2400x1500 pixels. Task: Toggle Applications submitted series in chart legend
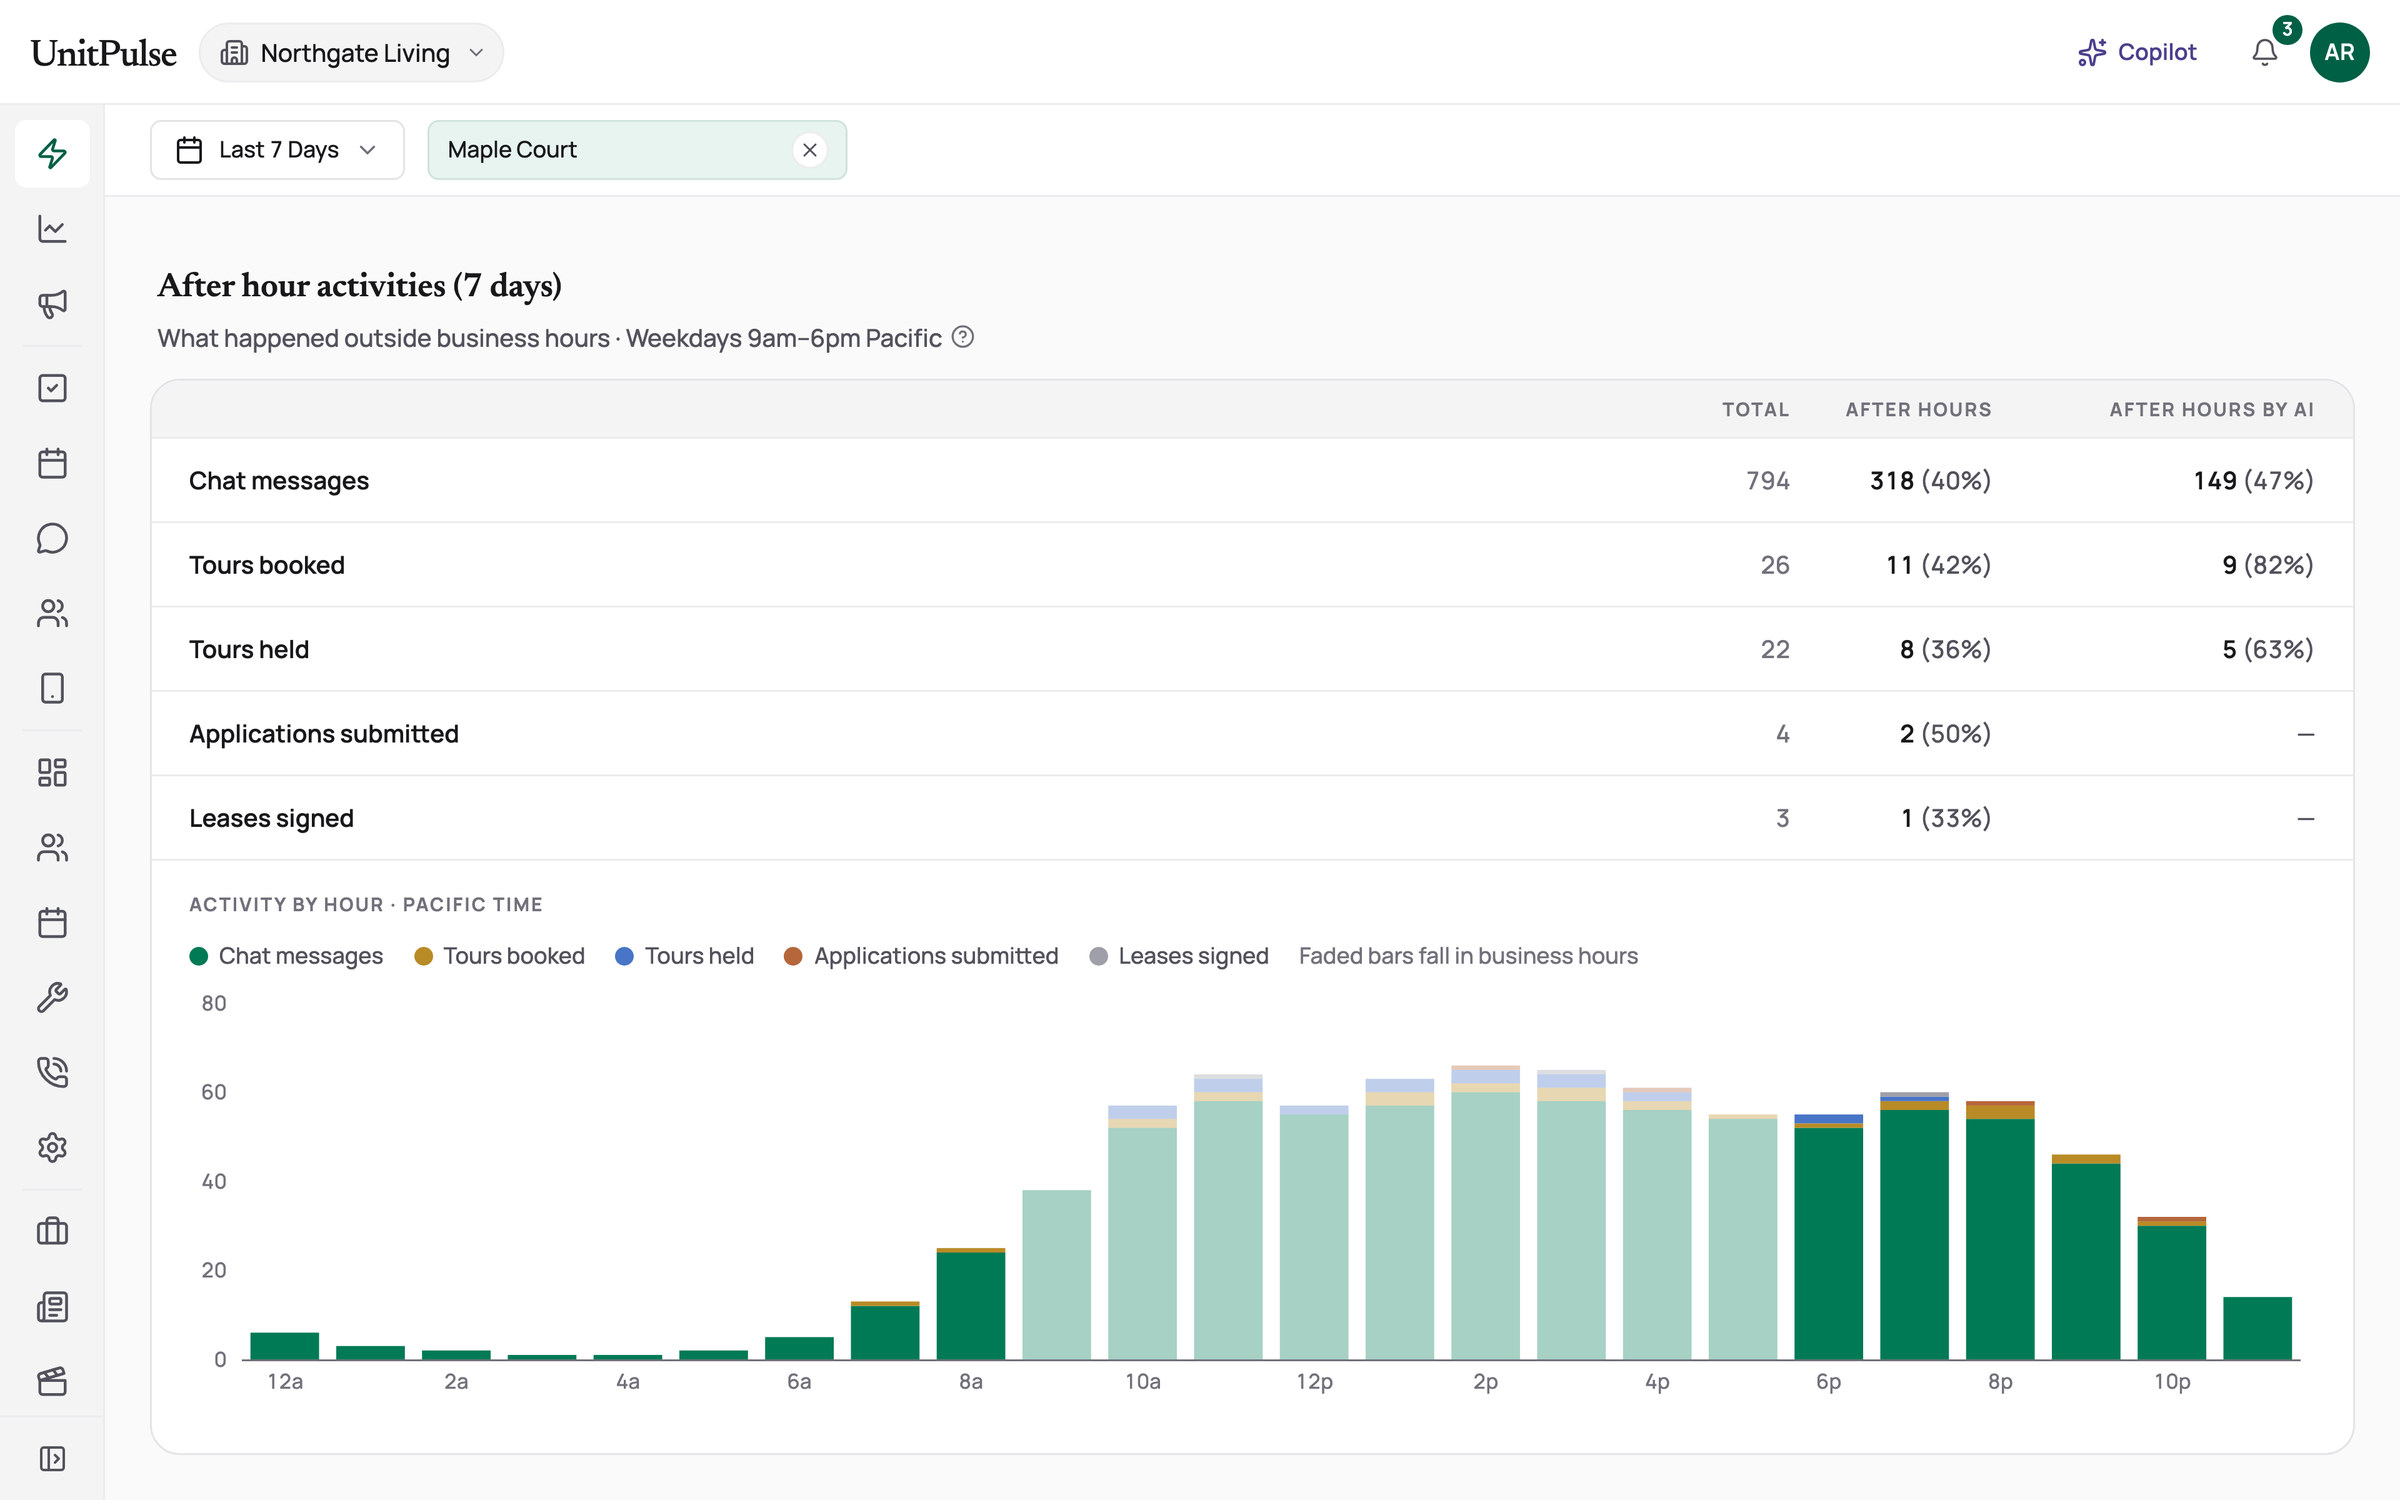click(x=921, y=956)
